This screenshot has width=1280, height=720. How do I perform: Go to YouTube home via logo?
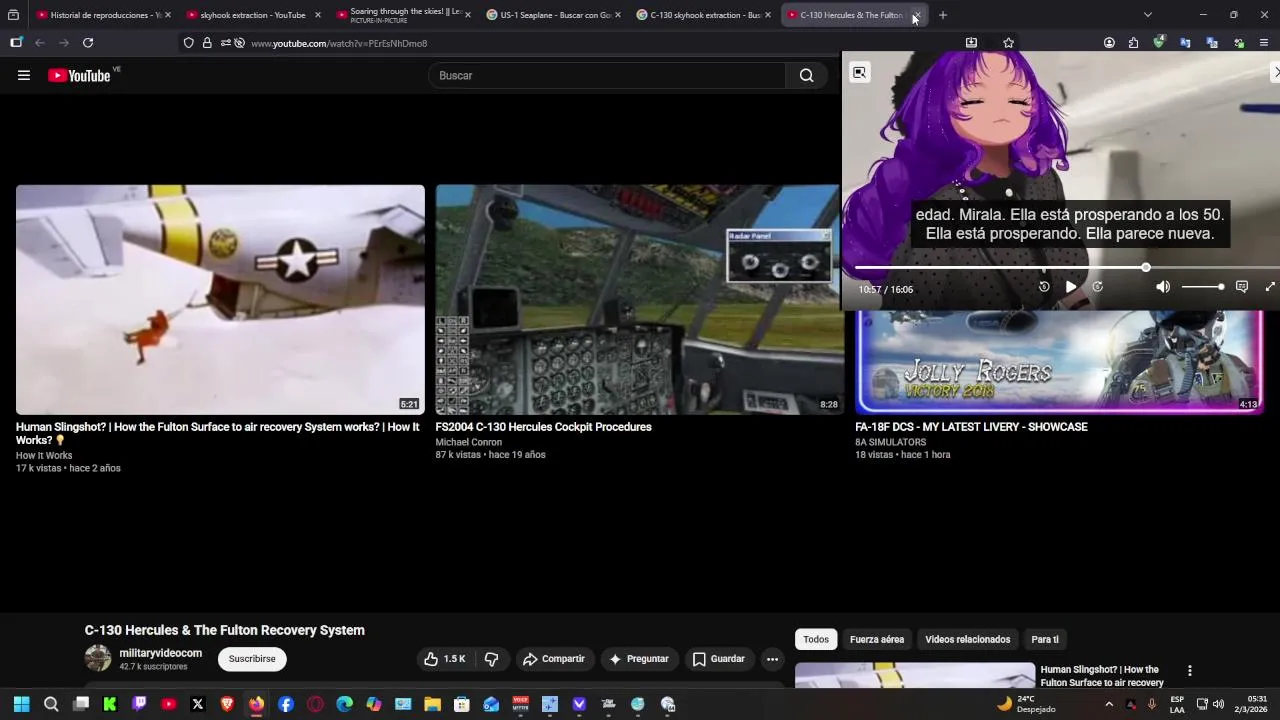pyautogui.click(x=79, y=75)
